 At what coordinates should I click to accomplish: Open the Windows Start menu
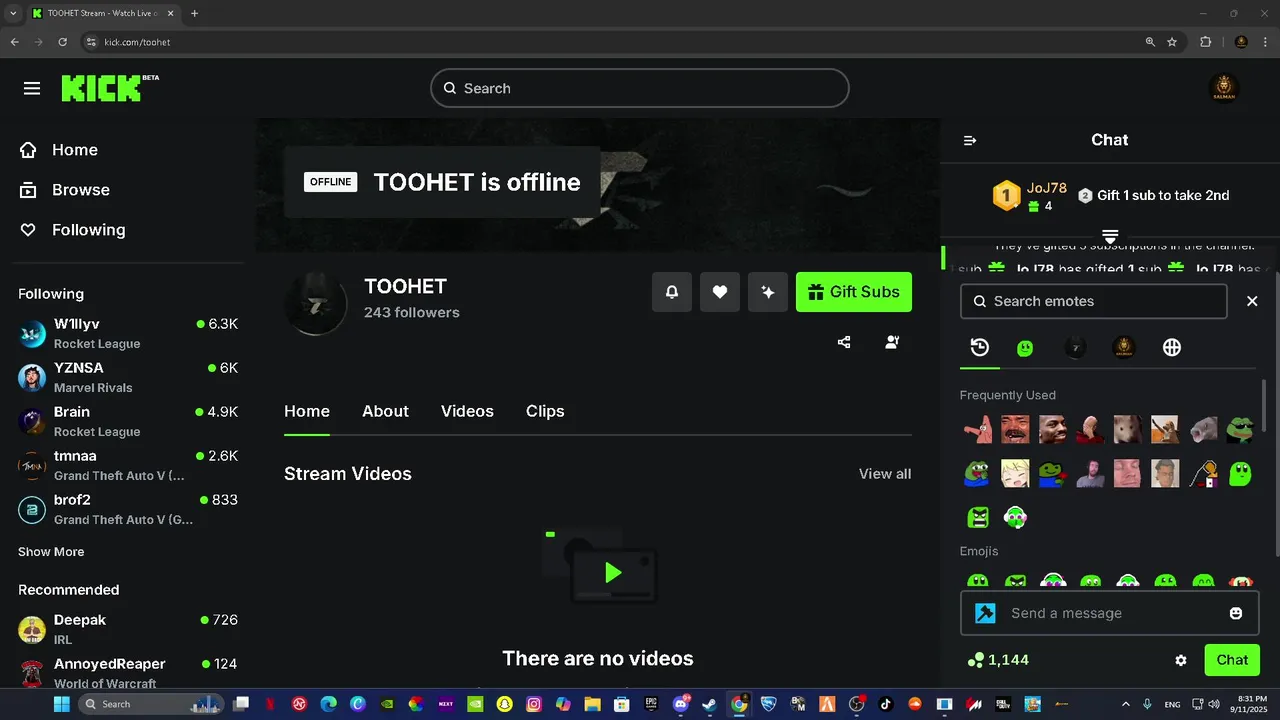click(x=61, y=704)
